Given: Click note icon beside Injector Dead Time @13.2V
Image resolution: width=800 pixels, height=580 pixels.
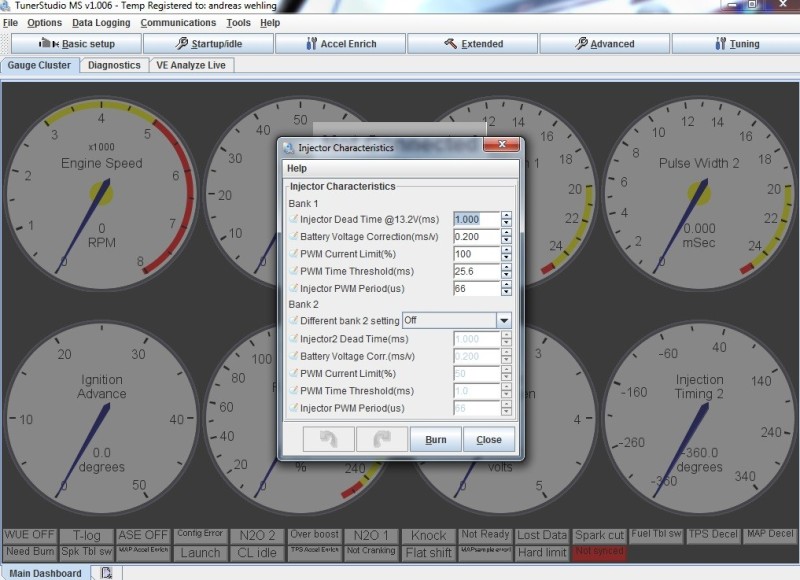Looking at the screenshot, I should click(x=294, y=219).
